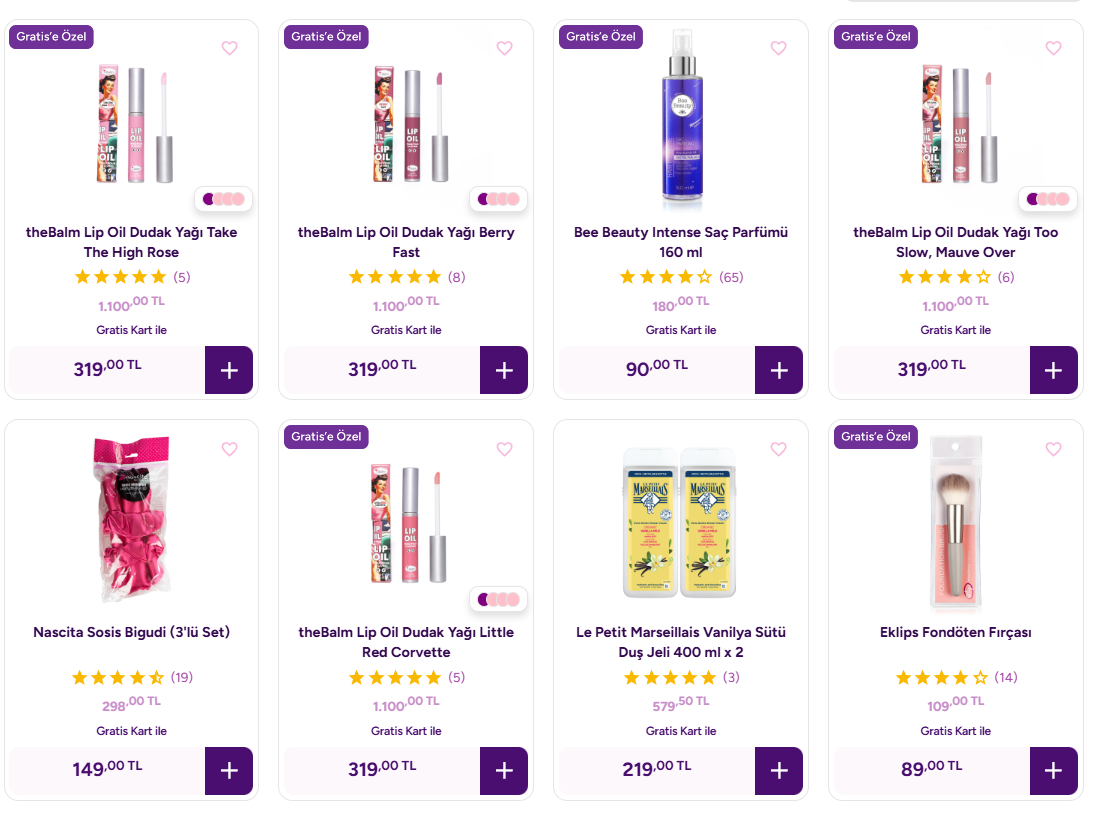Open star ratings for Bee Beauty Intense Saç Parfümü
The image size is (1105, 813).
coord(665,277)
